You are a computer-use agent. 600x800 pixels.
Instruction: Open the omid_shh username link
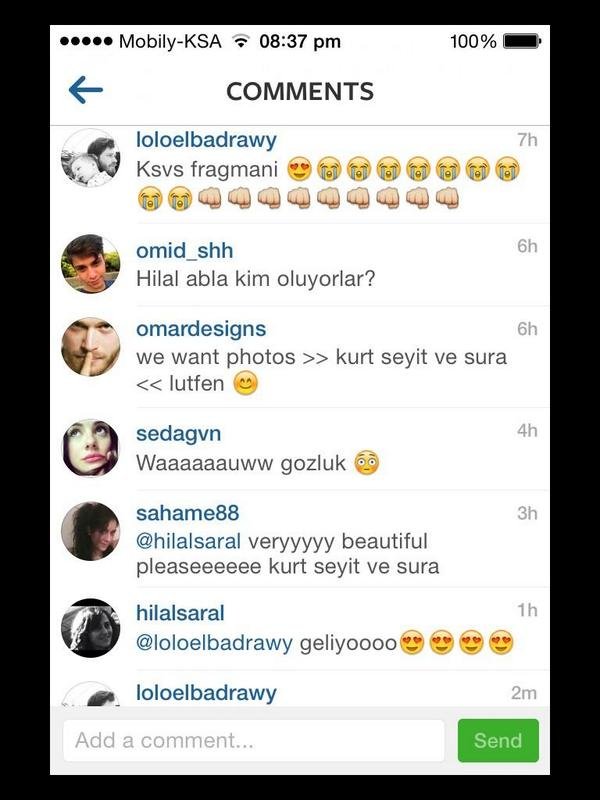185,251
